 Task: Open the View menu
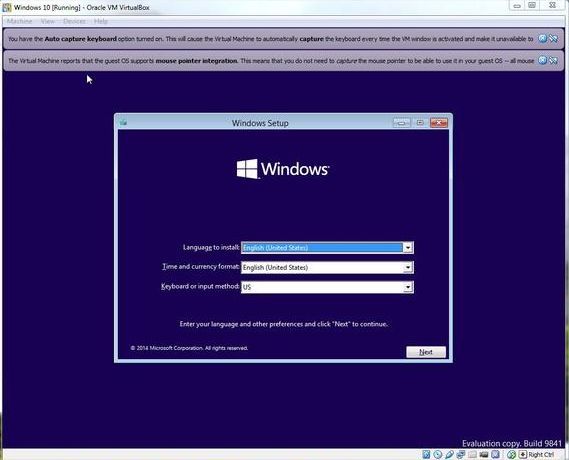point(48,21)
